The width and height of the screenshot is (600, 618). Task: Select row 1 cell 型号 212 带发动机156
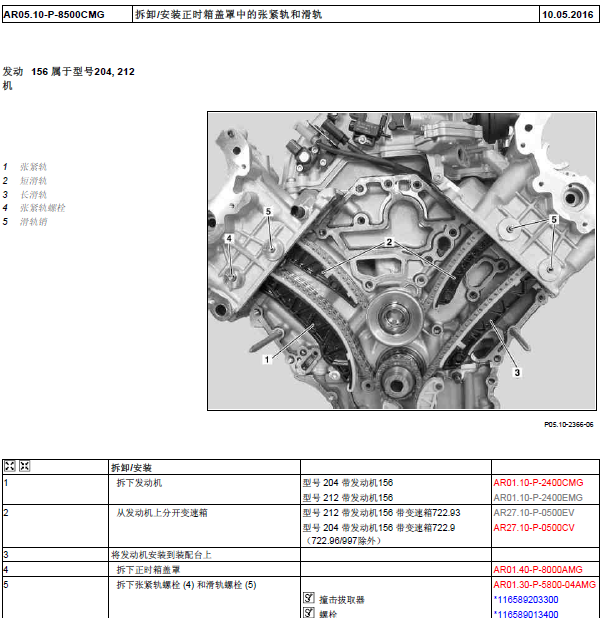pos(348,498)
